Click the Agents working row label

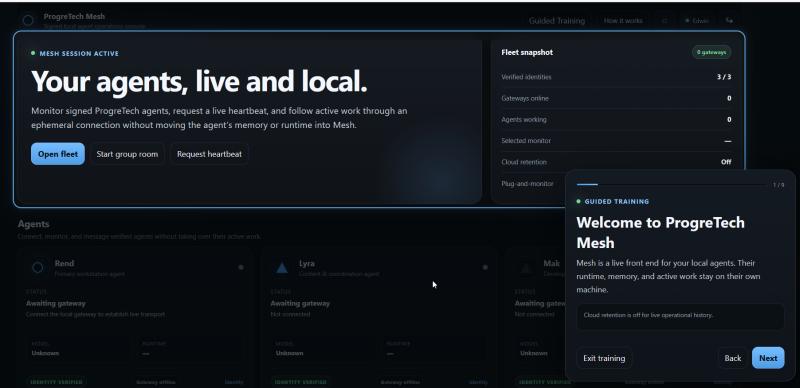click(523, 119)
